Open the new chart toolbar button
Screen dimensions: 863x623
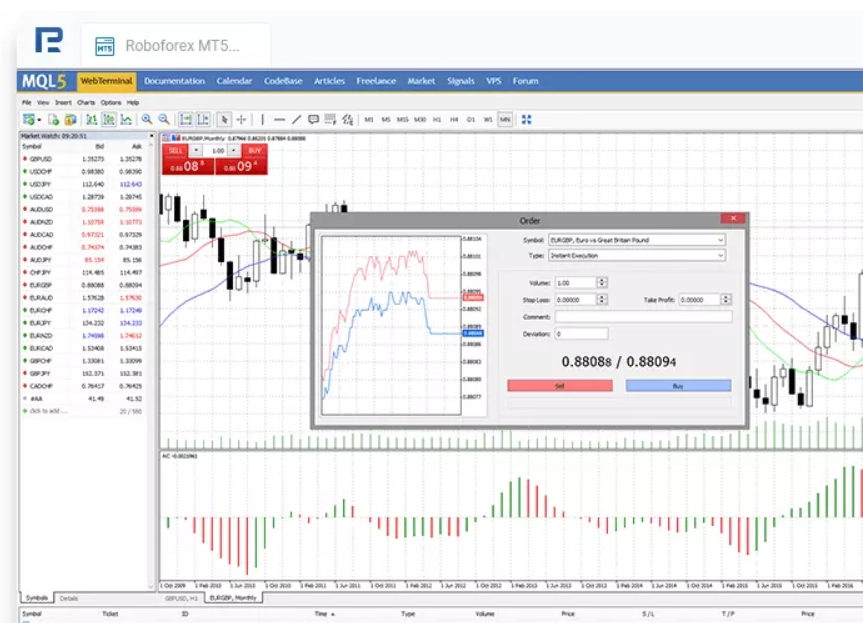click(x=30, y=119)
